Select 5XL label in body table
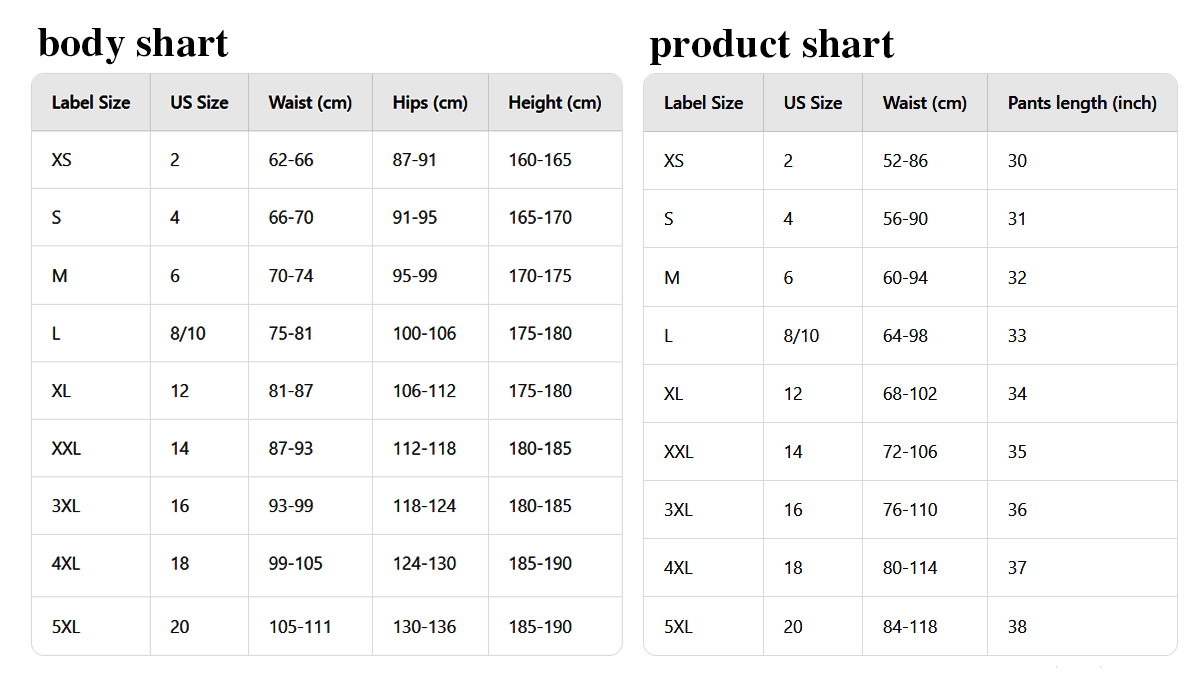 click(x=66, y=627)
